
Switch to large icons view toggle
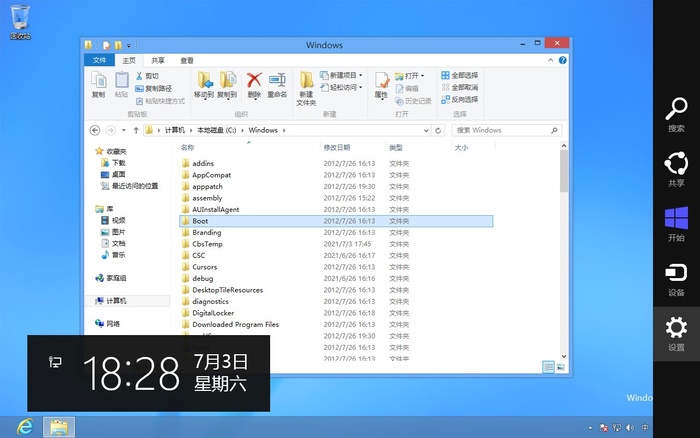pyautogui.click(x=560, y=367)
